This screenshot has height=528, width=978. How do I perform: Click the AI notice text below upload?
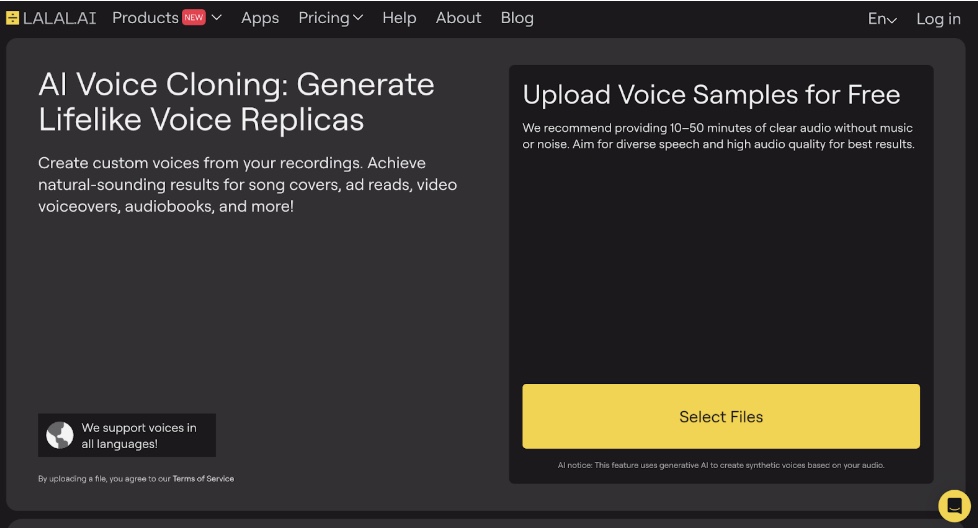(721, 465)
